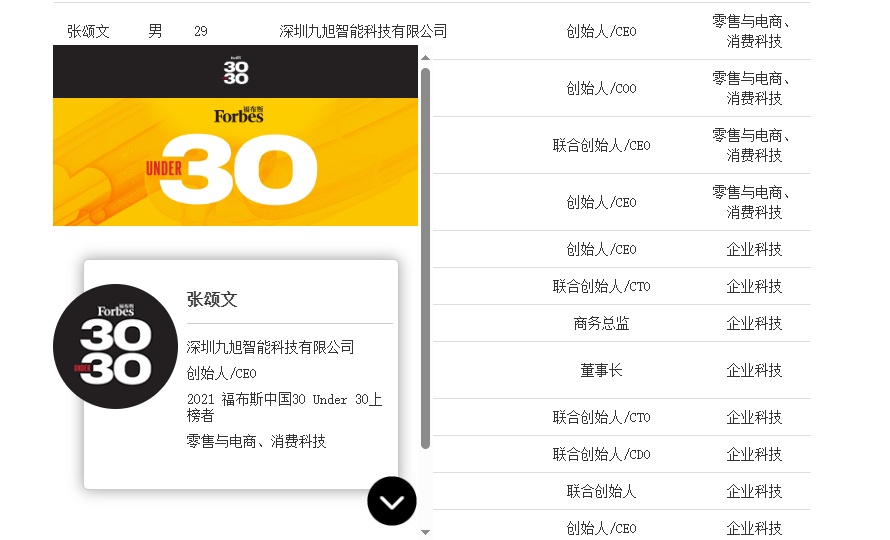The height and width of the screenshot is (540, 890).
Task: Click the gray vertical scrollbar thumb
Action: tap(426, 258)
